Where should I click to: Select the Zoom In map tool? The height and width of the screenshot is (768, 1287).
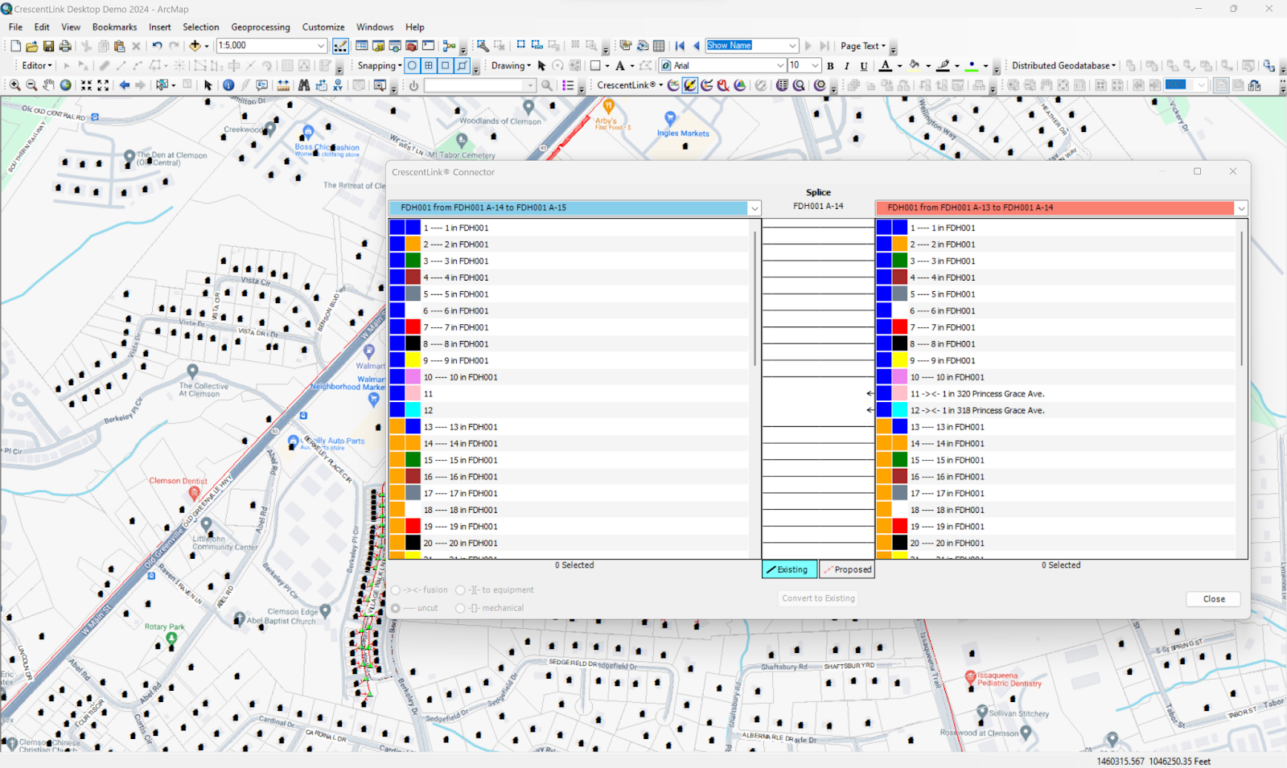[x=15, y=86]
